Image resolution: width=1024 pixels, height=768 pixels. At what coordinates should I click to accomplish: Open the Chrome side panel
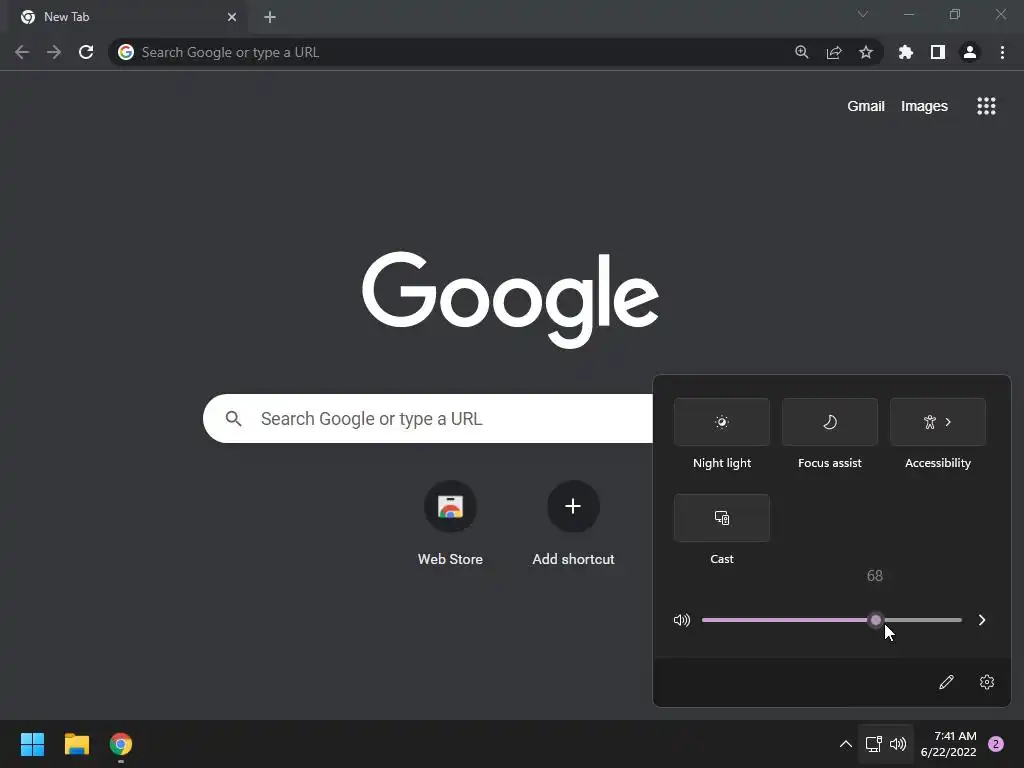tap(938, 52)
